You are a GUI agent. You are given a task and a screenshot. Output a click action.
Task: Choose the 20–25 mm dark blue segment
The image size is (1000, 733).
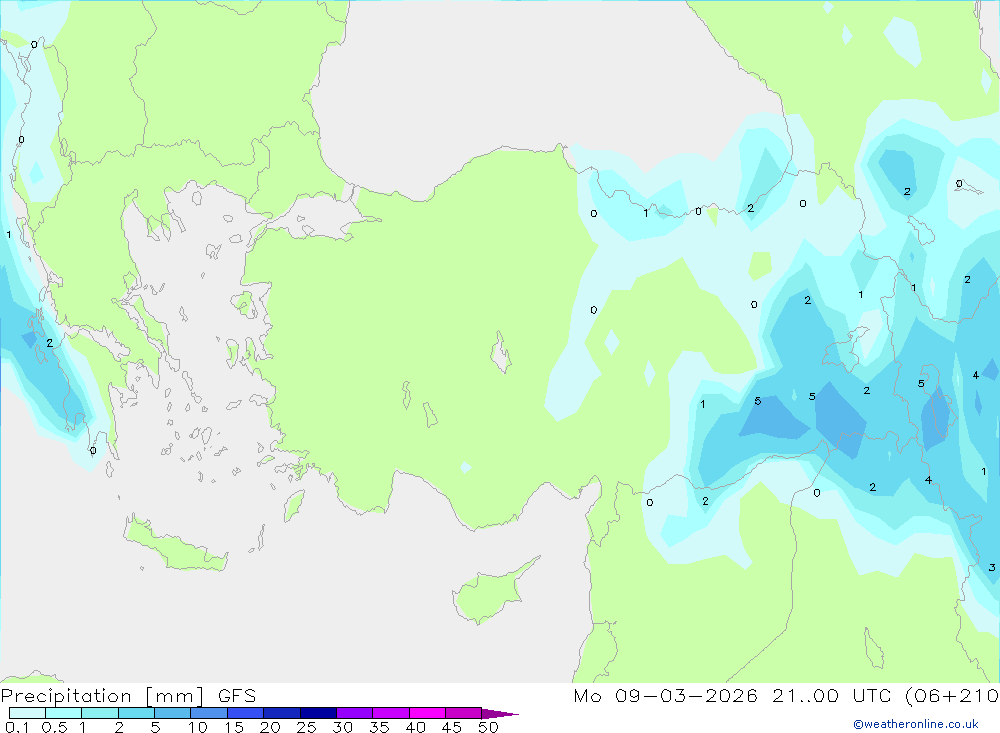[x=282, y=713]
